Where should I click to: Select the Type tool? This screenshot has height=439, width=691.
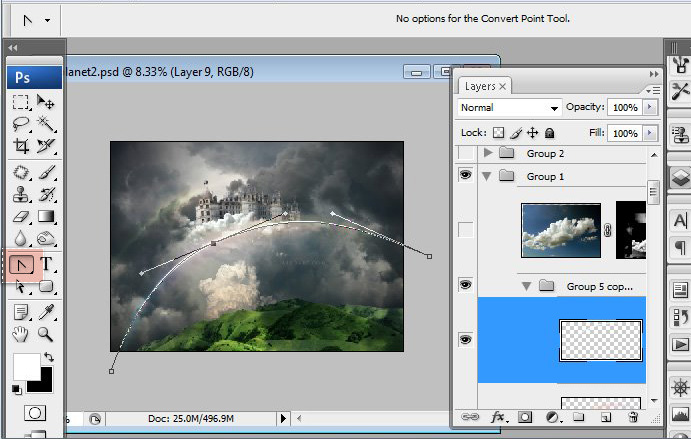click(x=46, y=264)
